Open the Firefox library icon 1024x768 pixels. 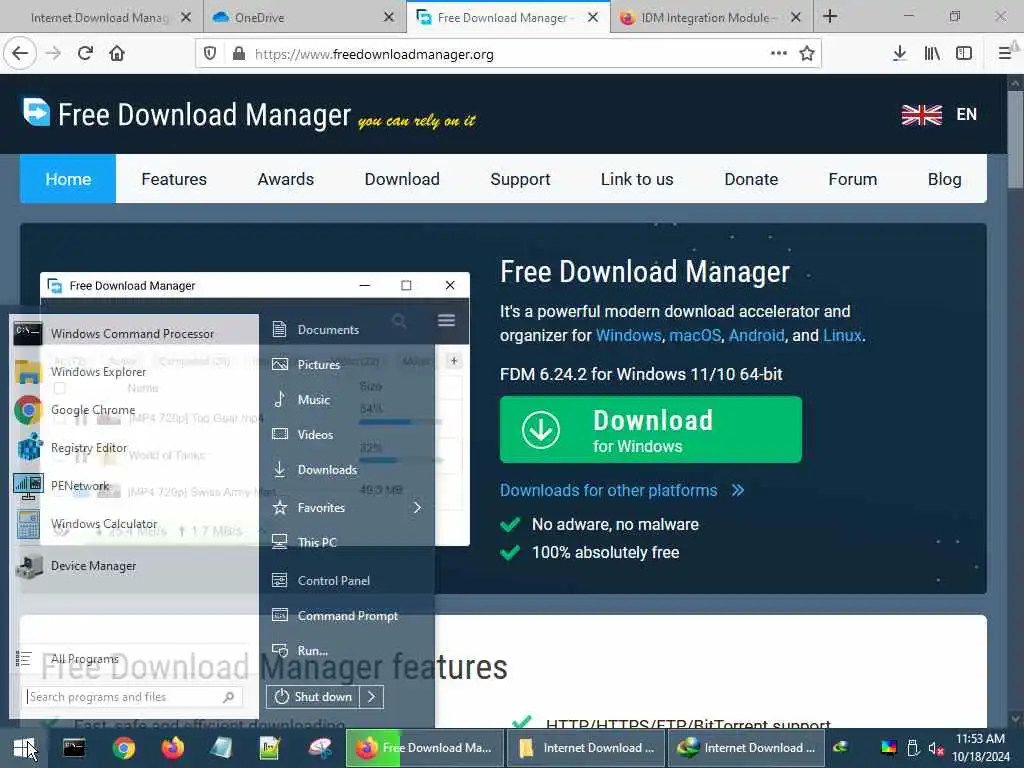point(932,54)
